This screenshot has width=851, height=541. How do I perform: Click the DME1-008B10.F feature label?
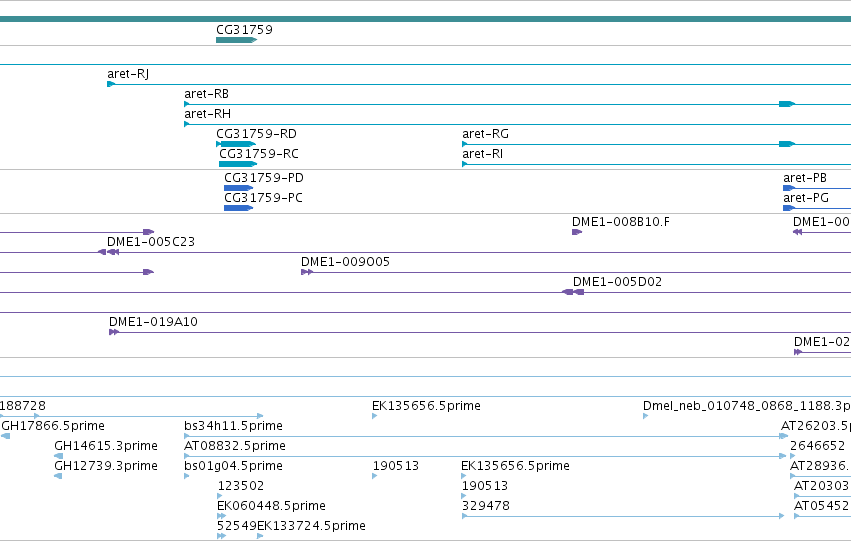[621, 222]
